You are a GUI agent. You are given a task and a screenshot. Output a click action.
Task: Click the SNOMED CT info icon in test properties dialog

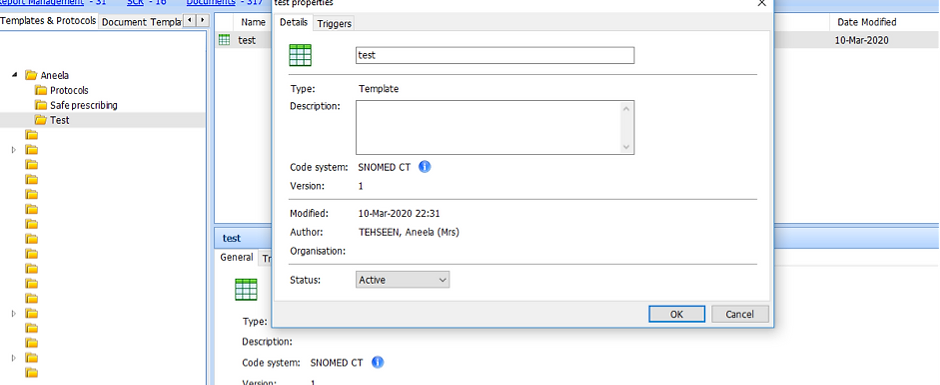(424, 167)
